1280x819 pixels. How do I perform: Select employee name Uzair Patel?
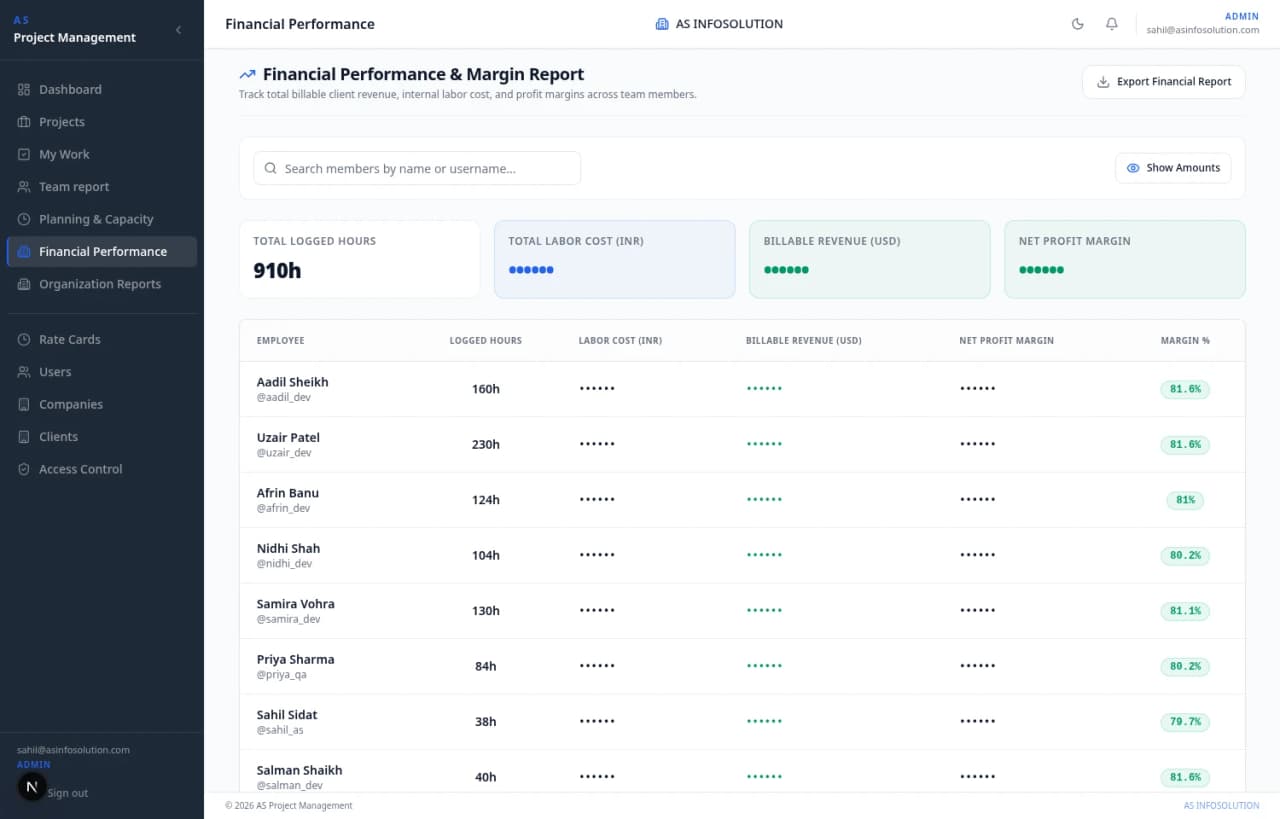(288, 437)
